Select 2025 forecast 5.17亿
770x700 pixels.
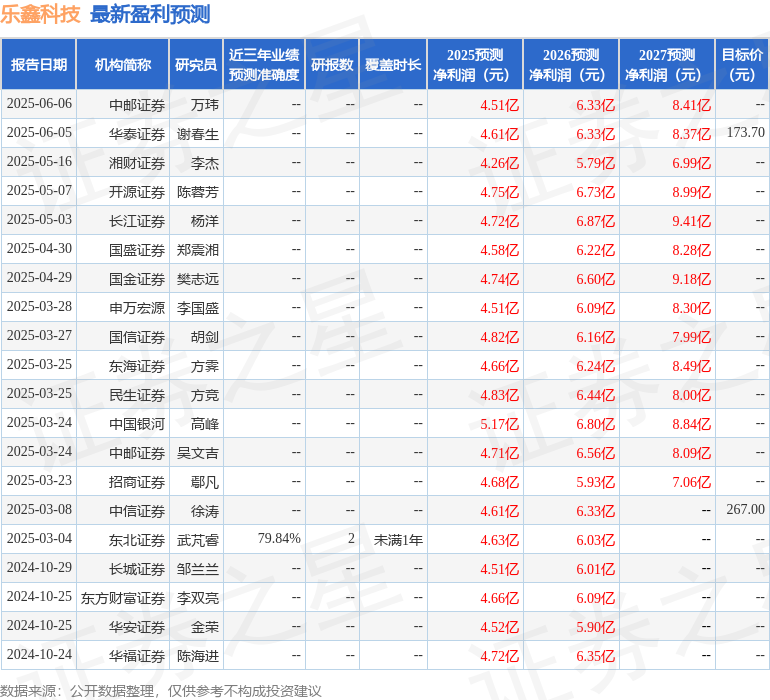(x=499, y=424)
